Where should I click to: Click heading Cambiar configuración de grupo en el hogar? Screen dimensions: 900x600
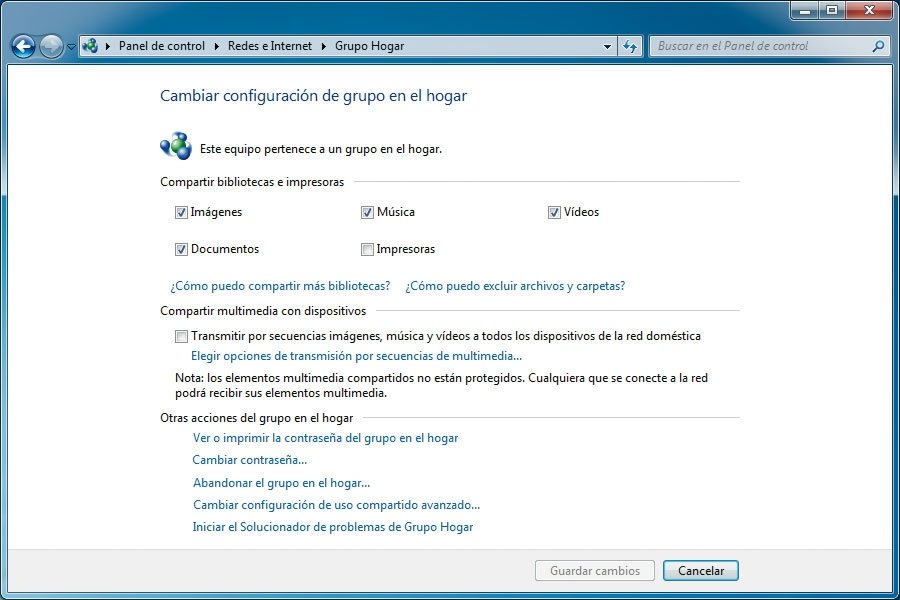click(313, 96)
